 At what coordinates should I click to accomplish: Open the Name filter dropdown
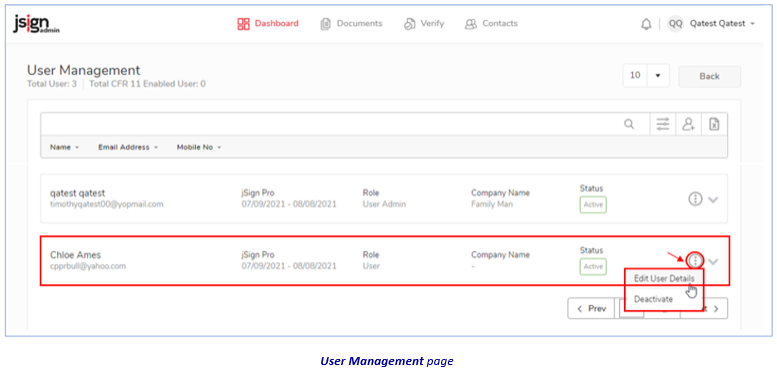(x=64, y=147)
